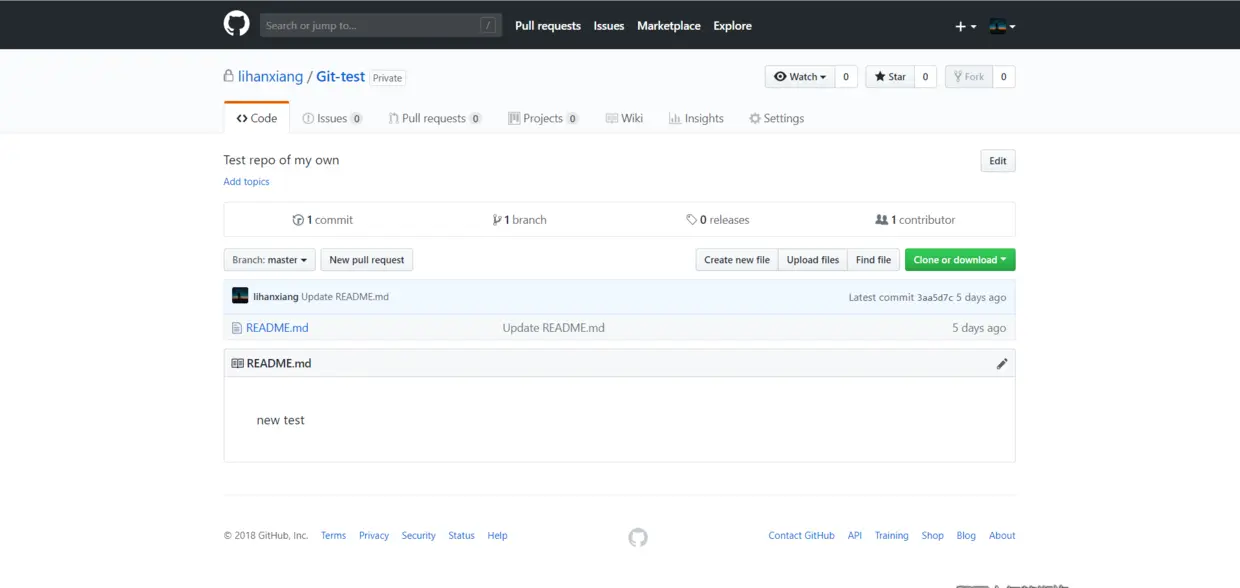Open the plus create-new dropdown
Viewport: 1240px width, 588px height.
tap(966, 26)
